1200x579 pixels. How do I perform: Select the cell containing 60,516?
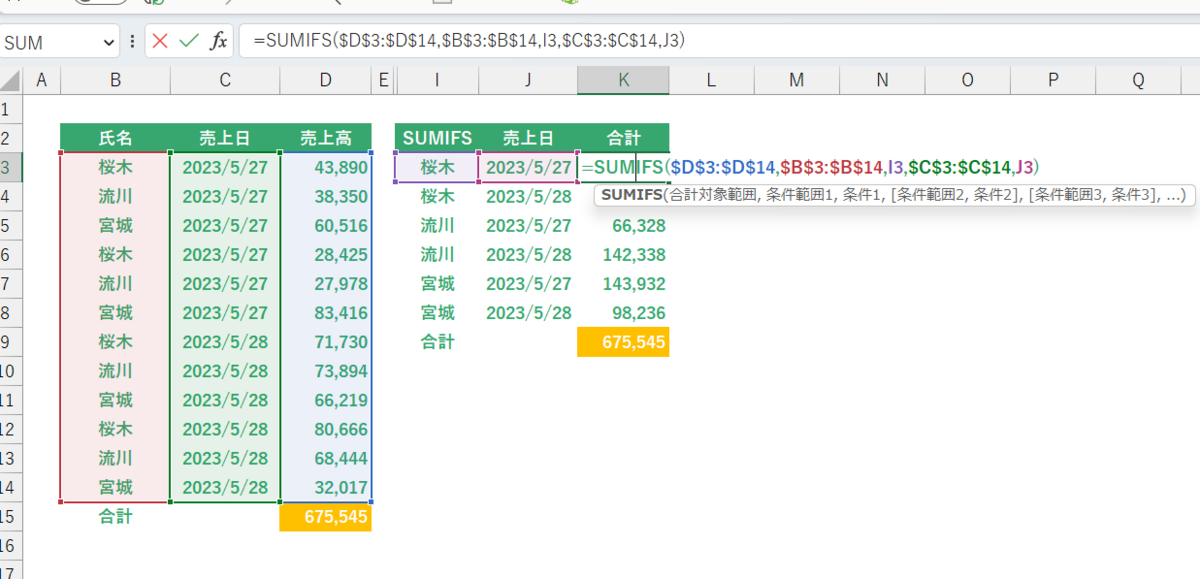coord(325,225)
